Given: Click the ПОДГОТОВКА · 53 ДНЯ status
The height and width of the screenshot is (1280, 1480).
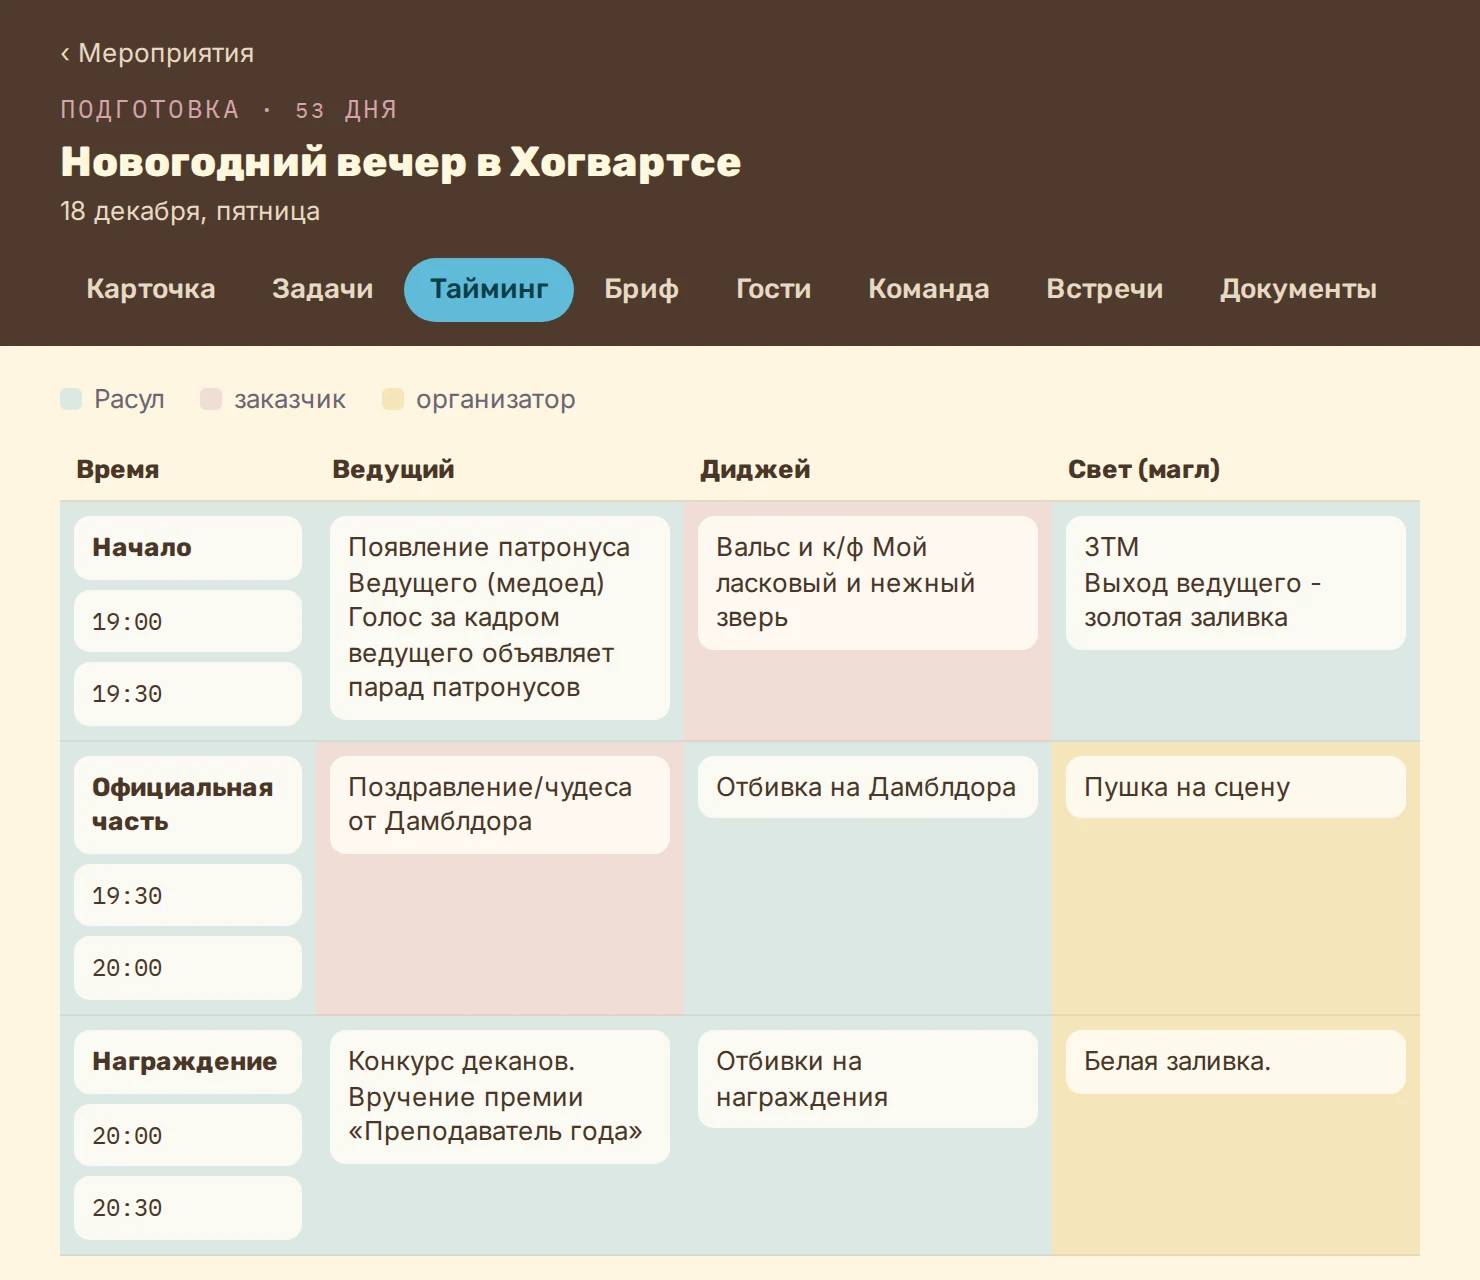Looking at the screenshot, I should [x=229, y=110].
